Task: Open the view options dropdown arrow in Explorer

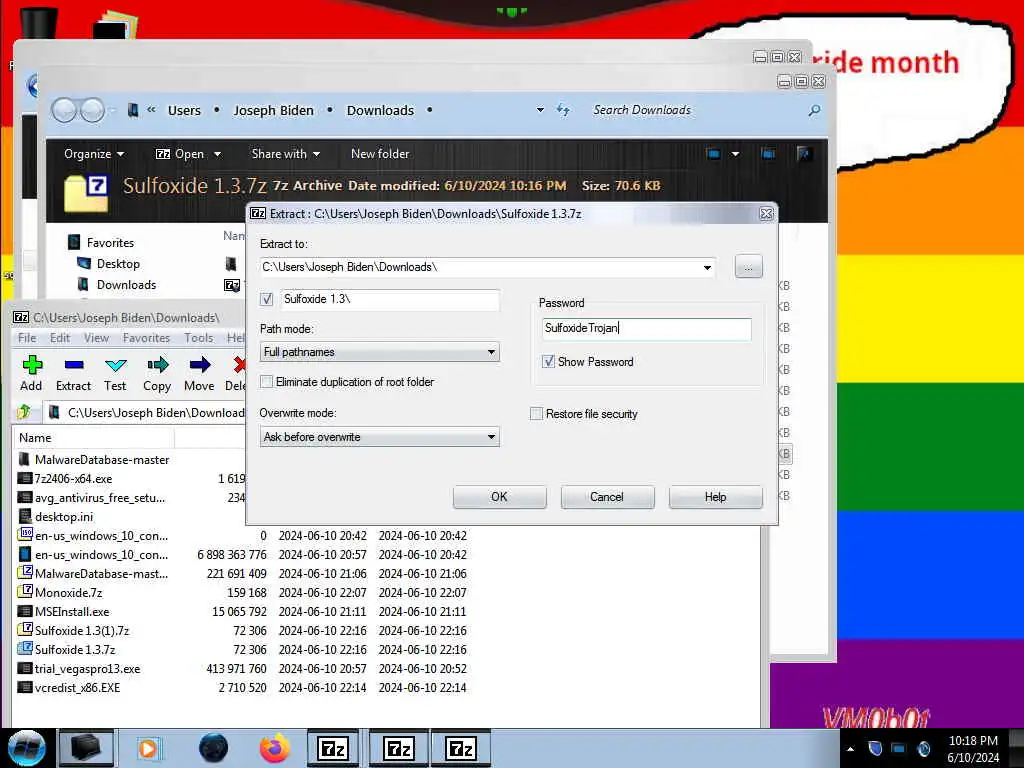Action: (735, 154)
